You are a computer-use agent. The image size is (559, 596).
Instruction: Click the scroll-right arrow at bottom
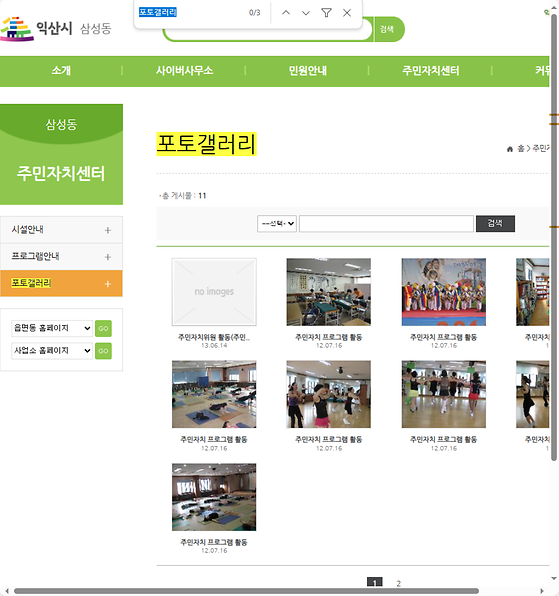click(x=542, y=591)
